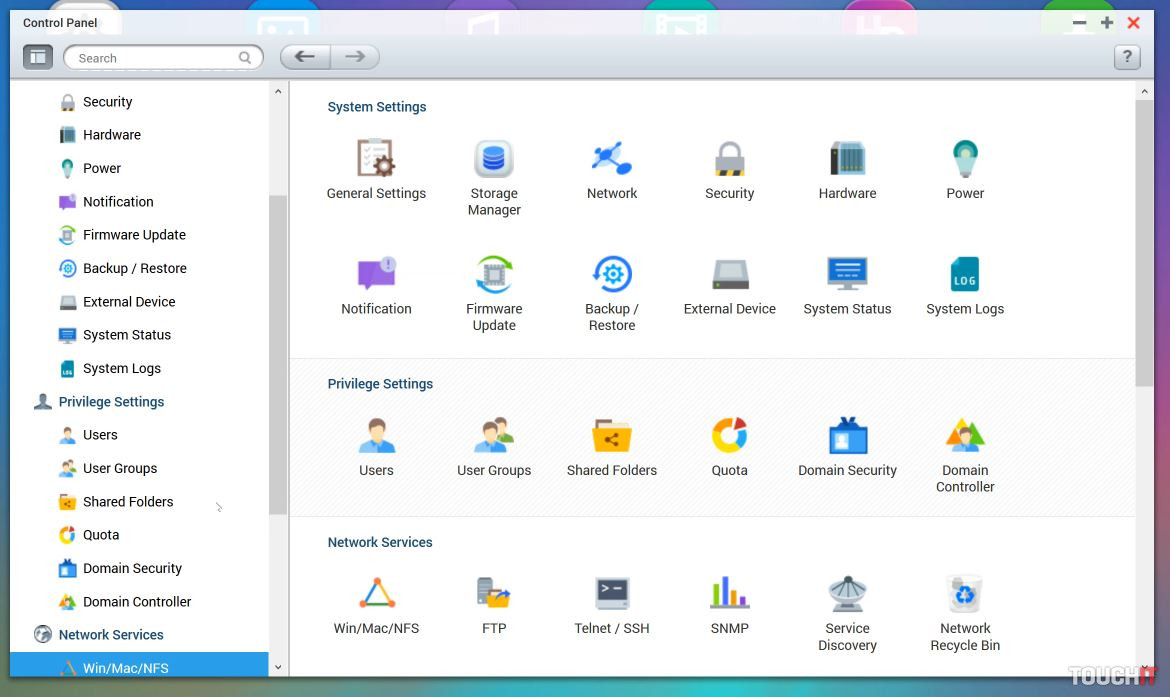This screenshot has height=697, width=1170.
Task: Open General Settings in System Settings
Action: pyautogui.click(x=376, y=160)
